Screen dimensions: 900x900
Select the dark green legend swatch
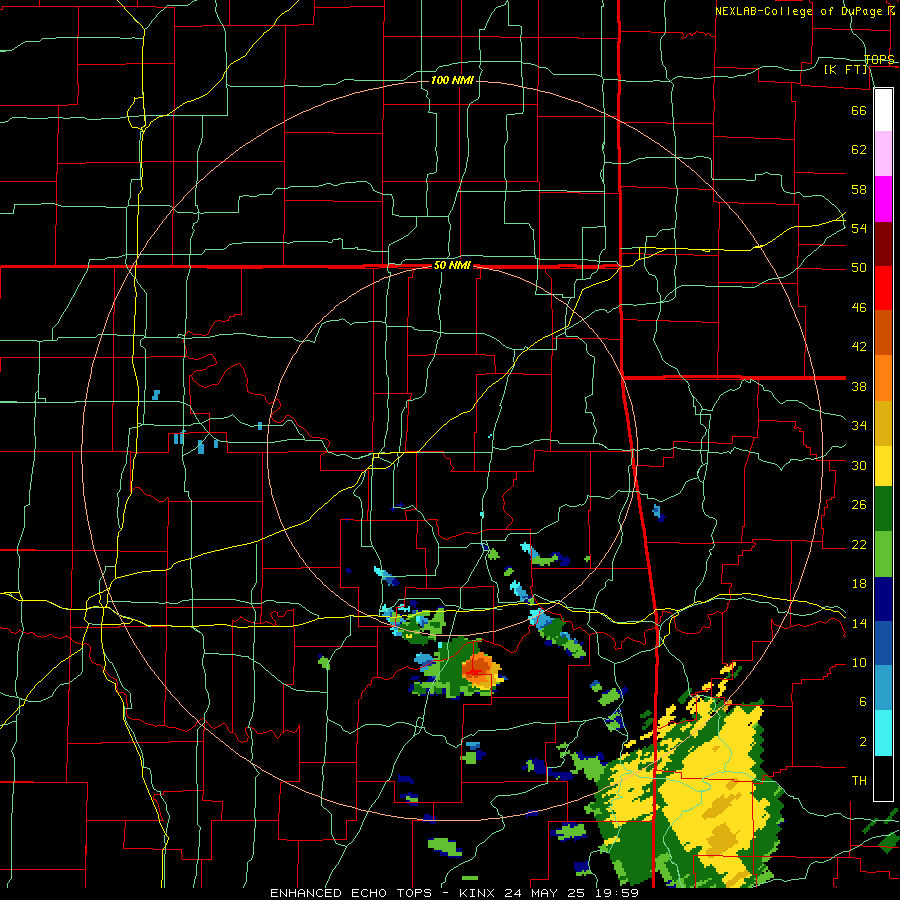pyautogui.click(x=883, y=509)
